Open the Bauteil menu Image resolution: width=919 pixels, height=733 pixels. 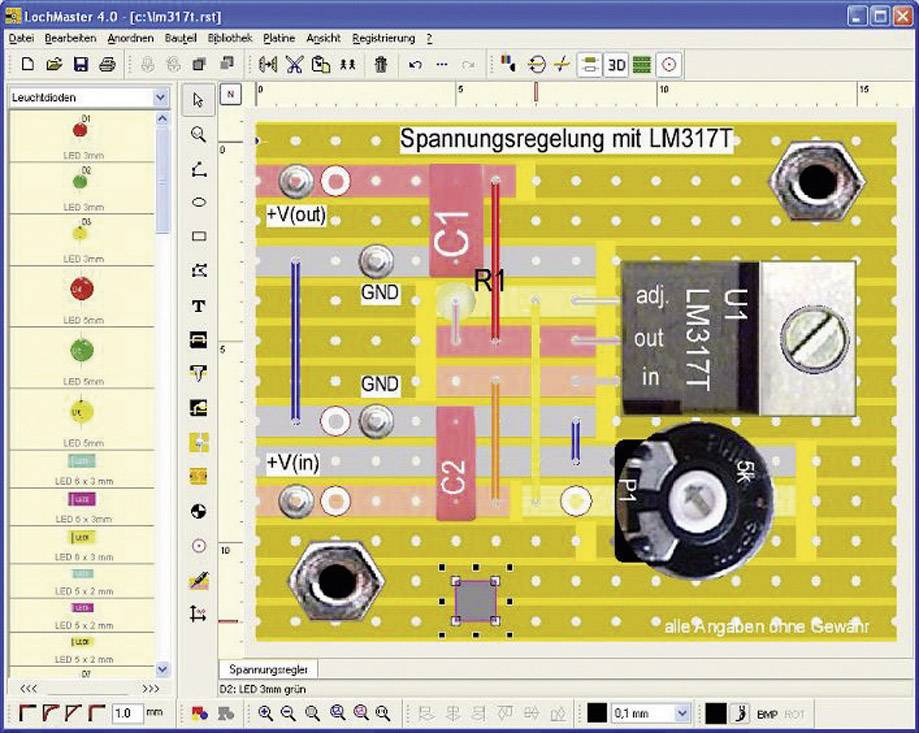[x=180, y=38]
